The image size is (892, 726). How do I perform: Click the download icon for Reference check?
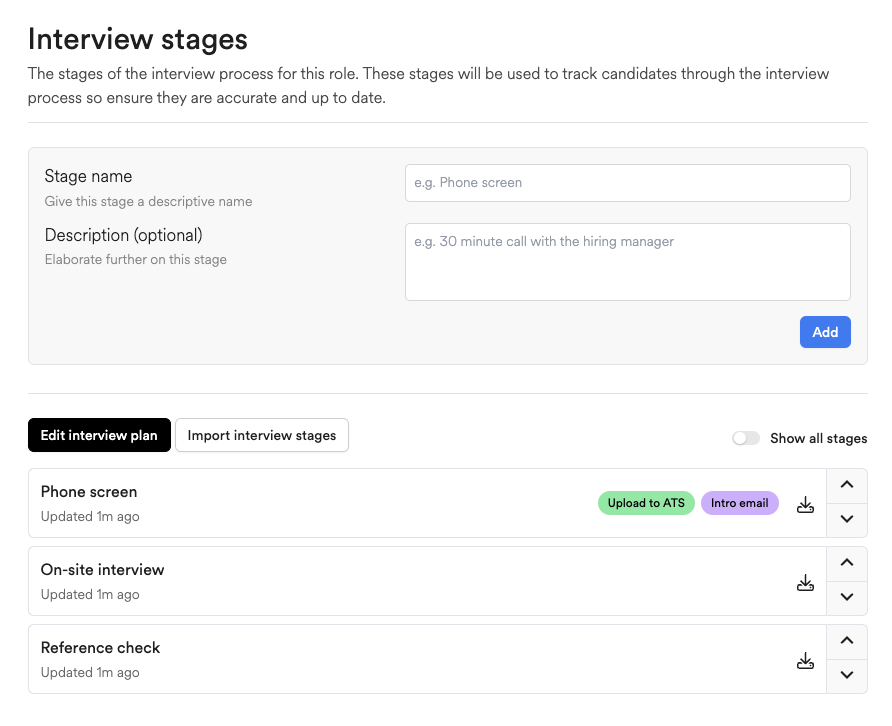[805, 660]
